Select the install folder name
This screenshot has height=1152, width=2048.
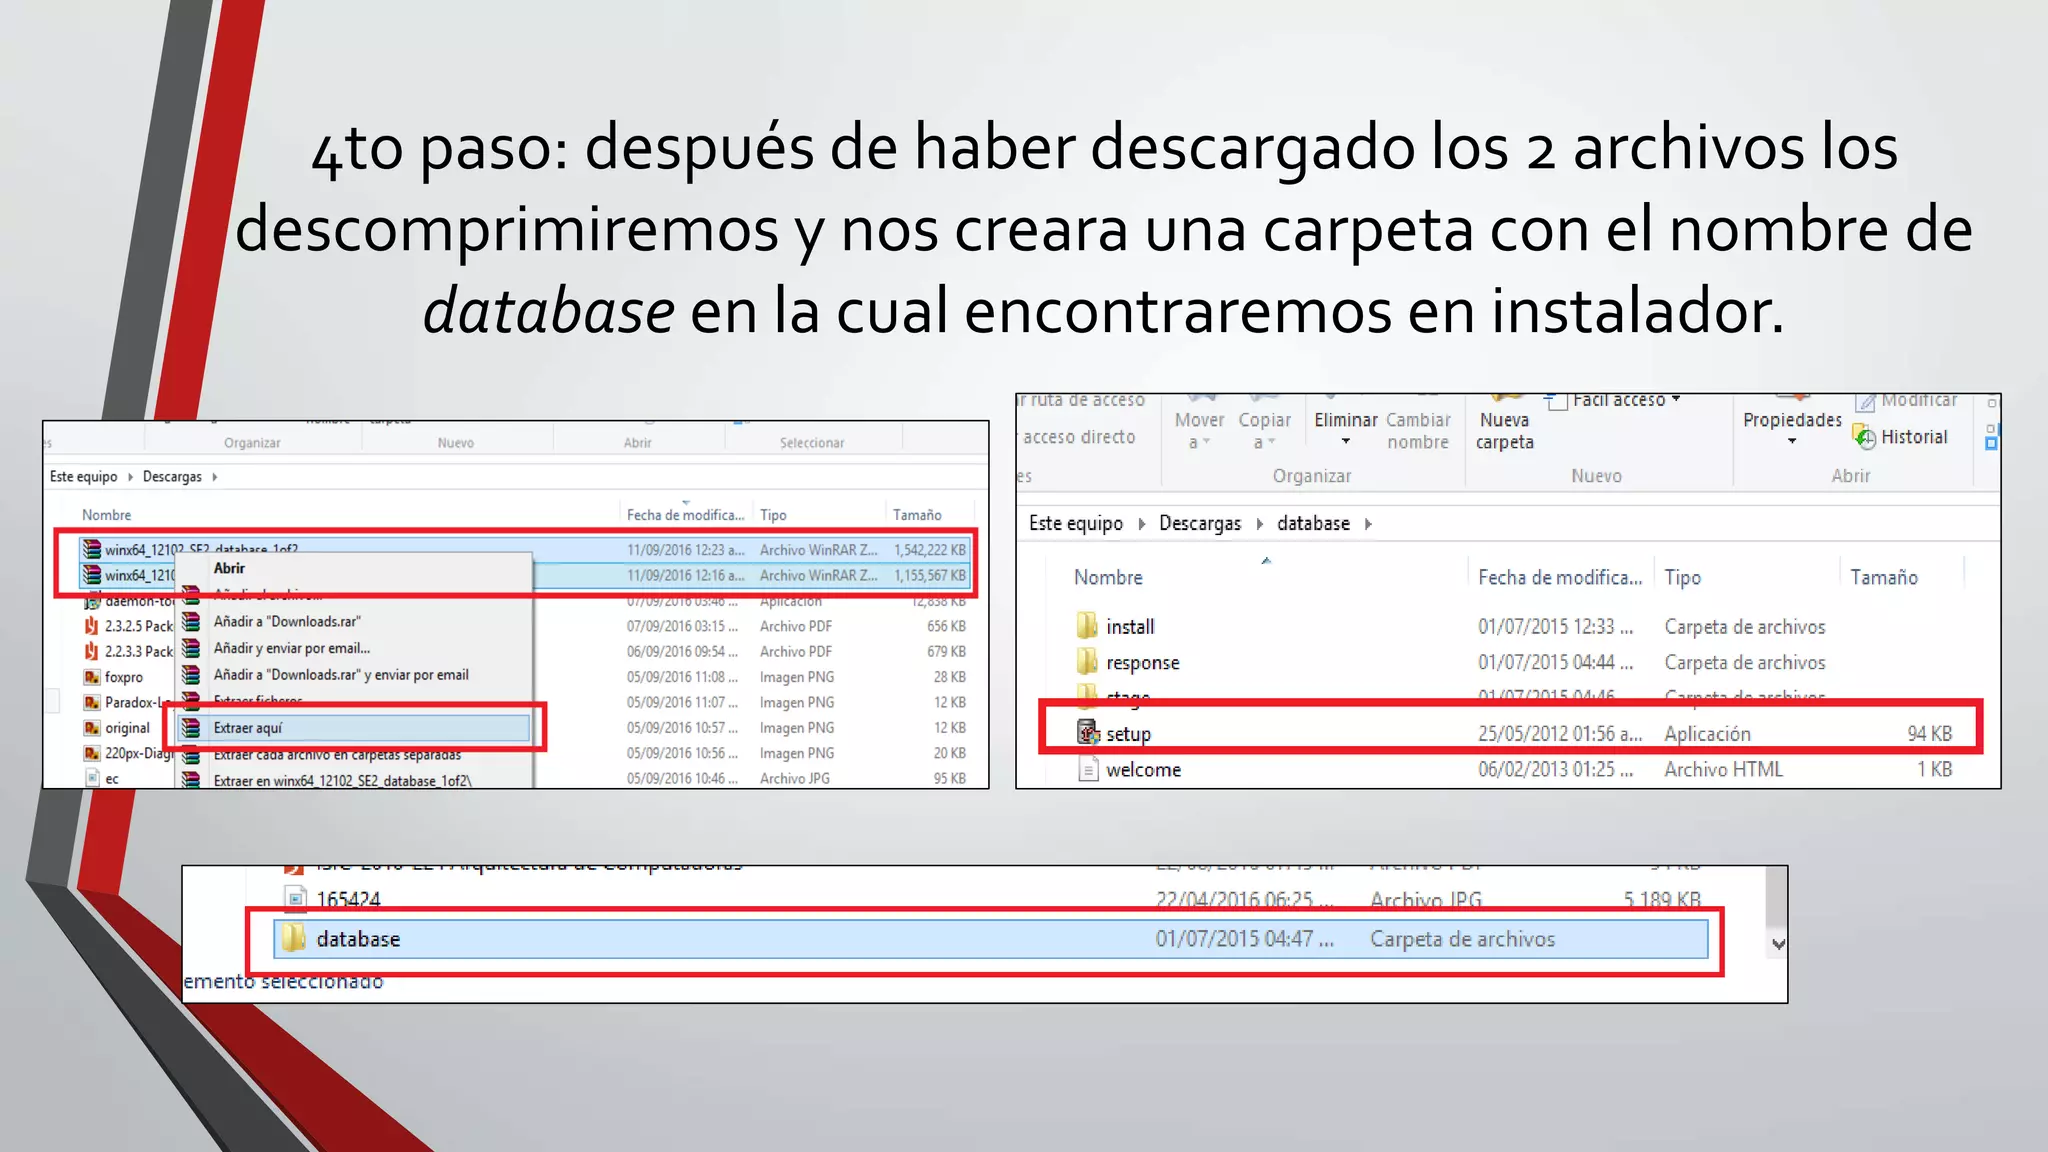pos(1130,627)
